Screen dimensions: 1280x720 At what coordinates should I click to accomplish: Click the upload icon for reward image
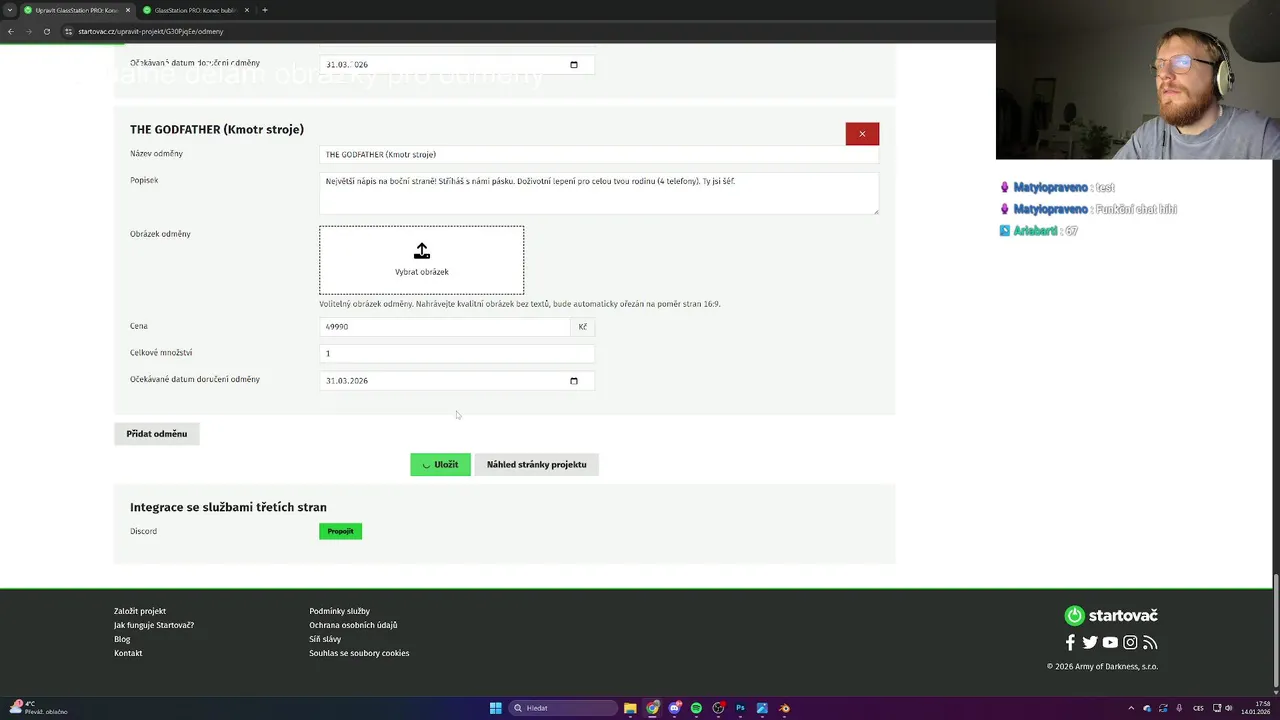click(x=422, y=251)
